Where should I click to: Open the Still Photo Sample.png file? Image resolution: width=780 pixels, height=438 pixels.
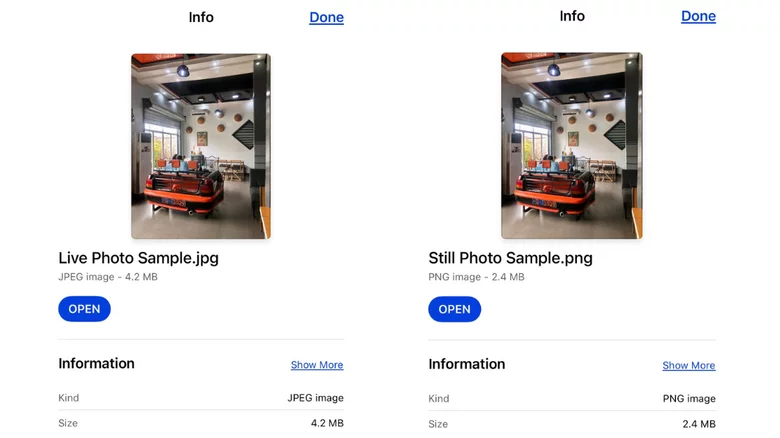[x=454, y=309]
